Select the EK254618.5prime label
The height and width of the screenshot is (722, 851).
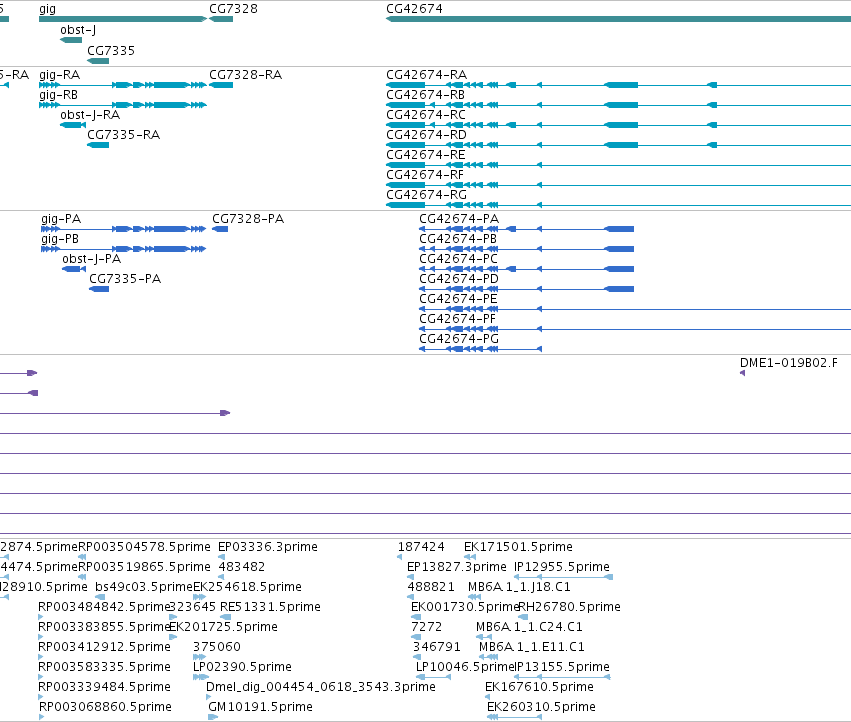(x=247, y=587)
